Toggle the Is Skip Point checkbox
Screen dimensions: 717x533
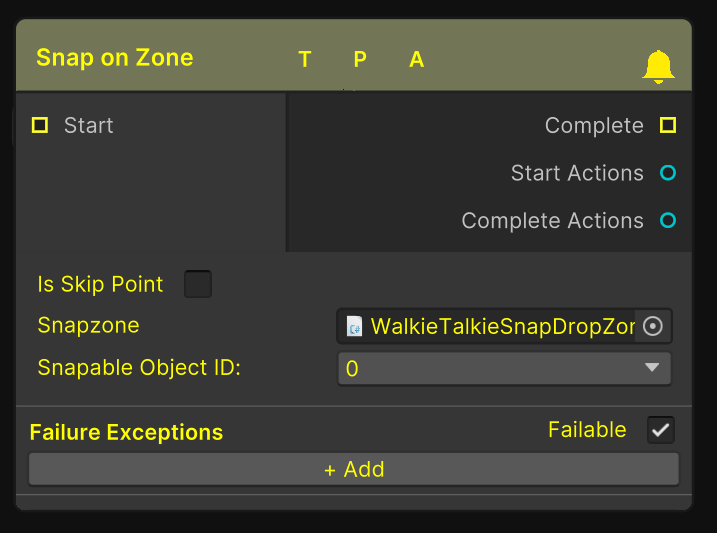click(198, 284)
